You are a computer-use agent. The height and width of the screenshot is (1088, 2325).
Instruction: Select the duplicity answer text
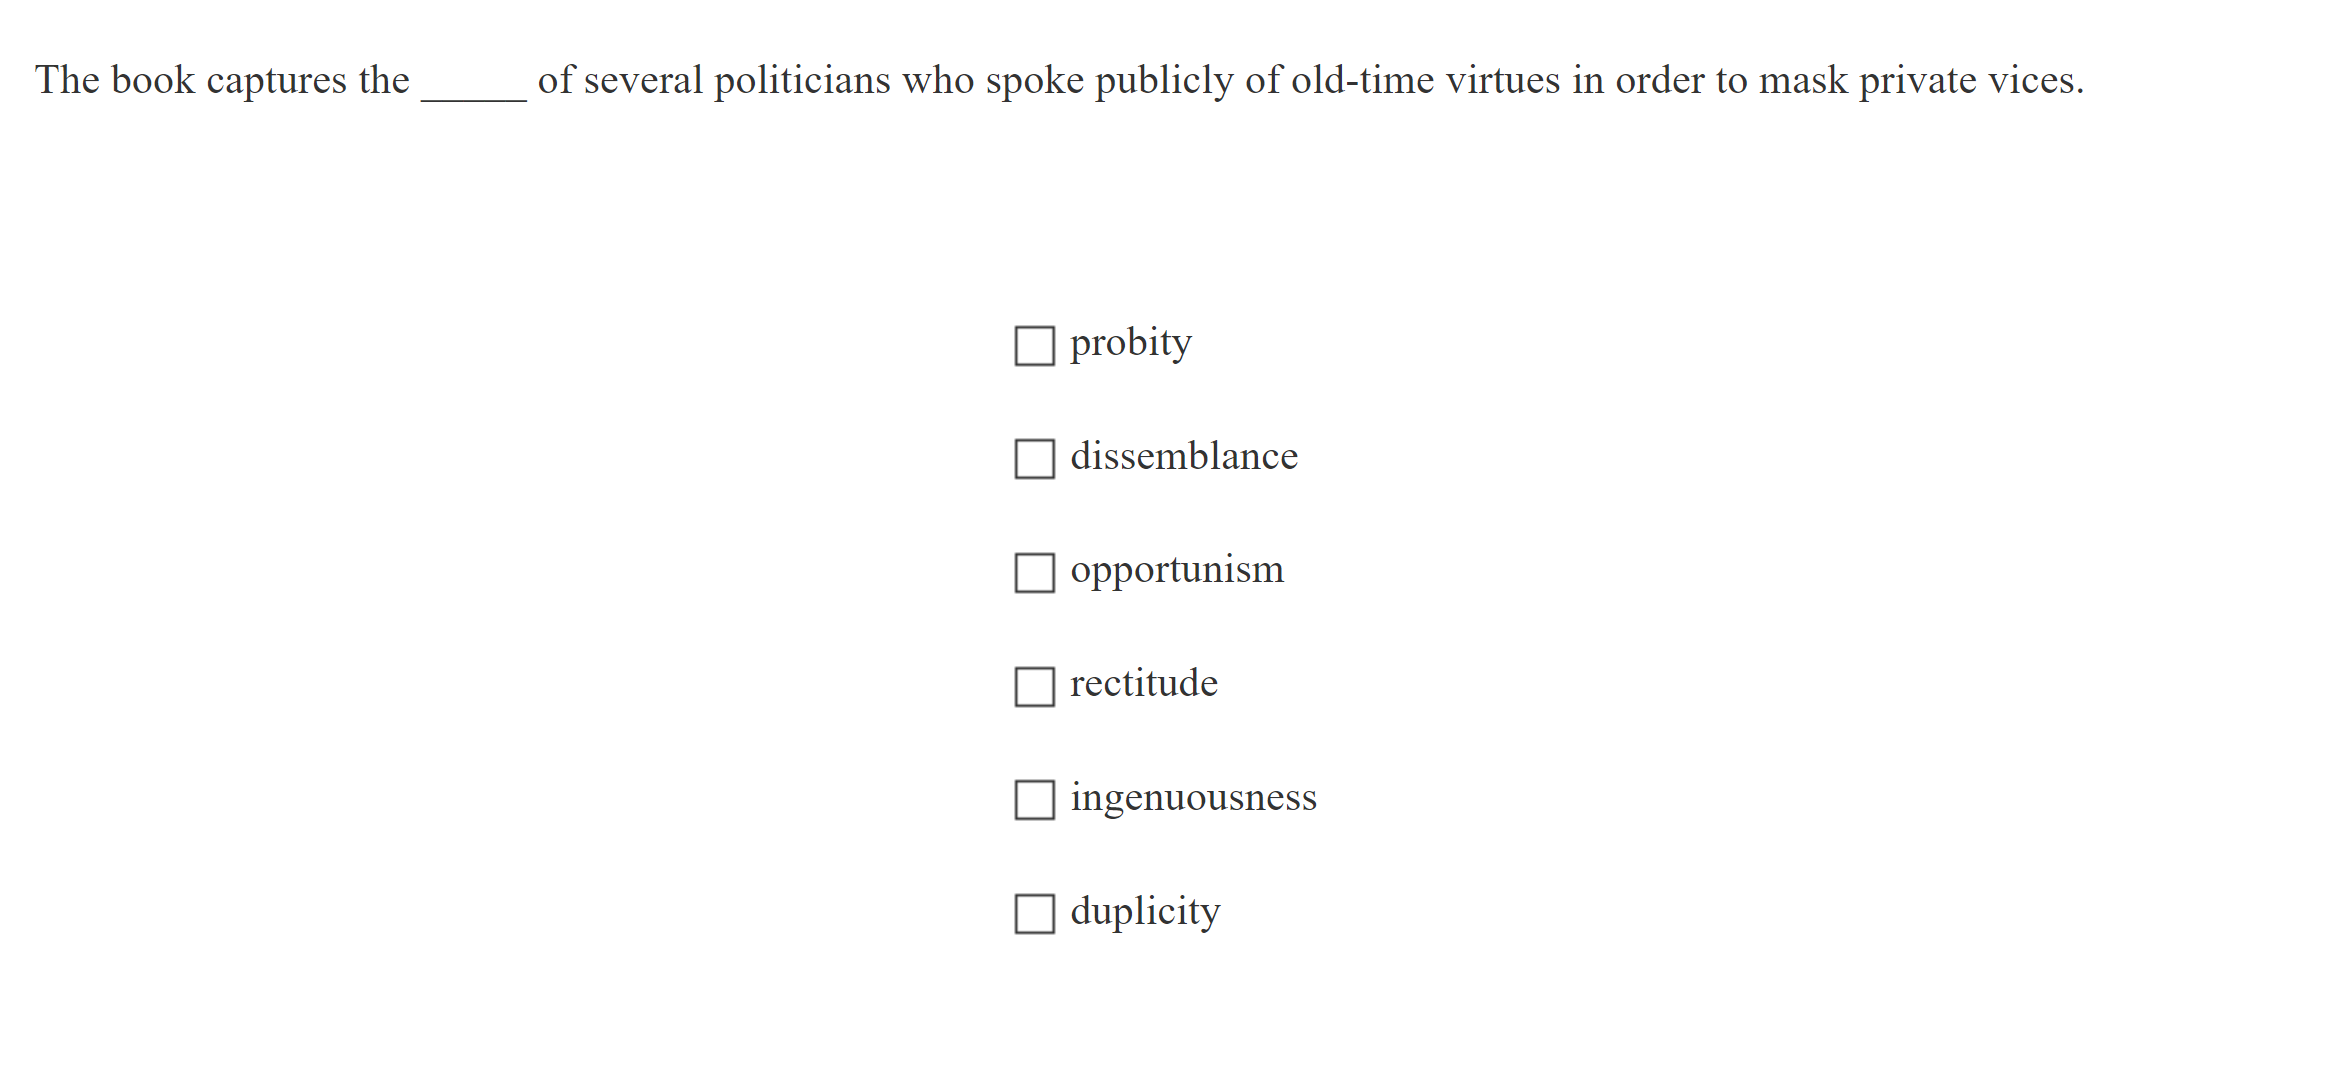[x=1145, y=912]
